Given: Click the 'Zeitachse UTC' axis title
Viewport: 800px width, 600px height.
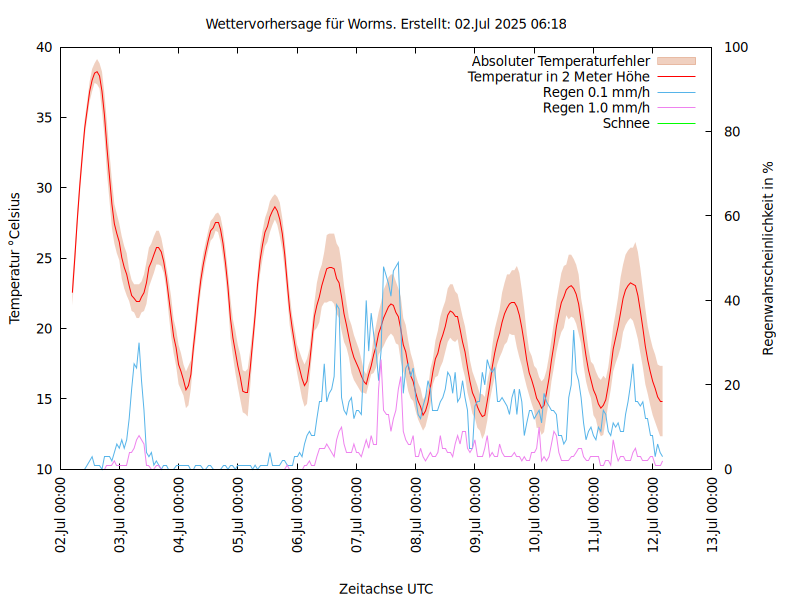Looking at the screenshot, I should (x=386, y=588).
